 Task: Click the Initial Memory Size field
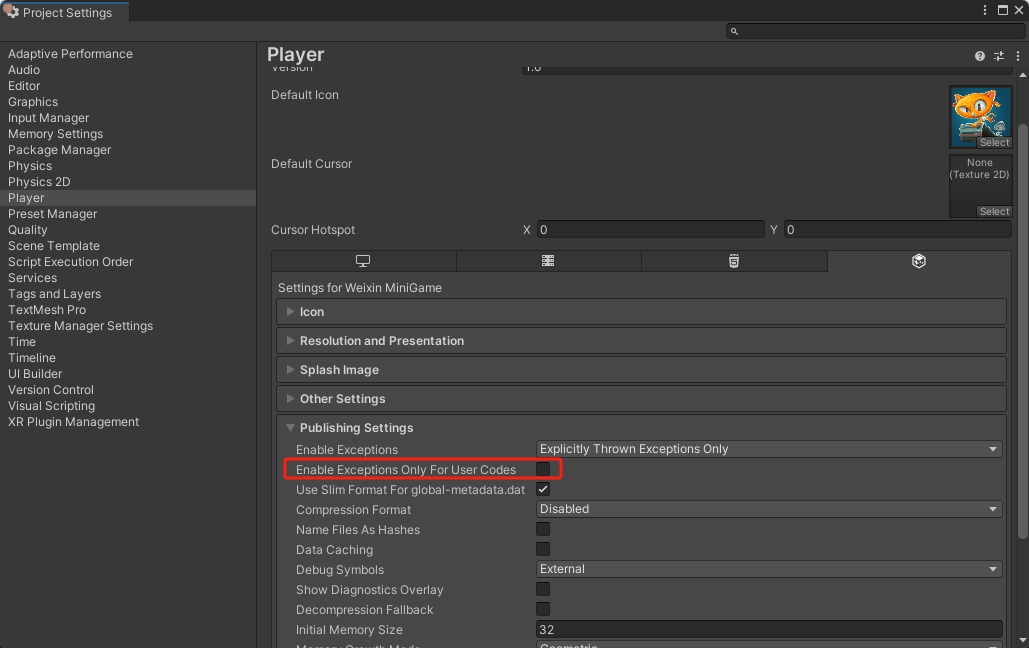point(768,630)
